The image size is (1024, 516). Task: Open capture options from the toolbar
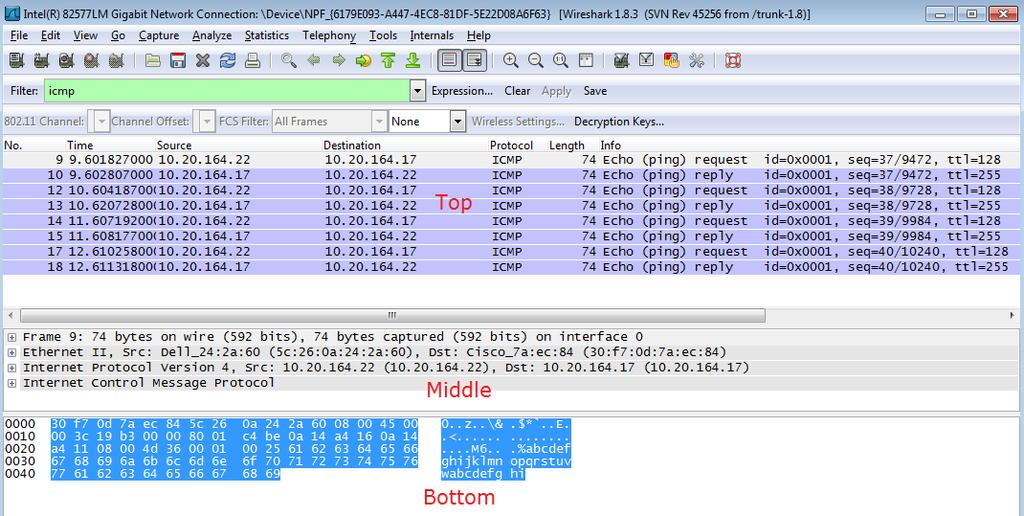pyautogui.click(x=41, y=61)
